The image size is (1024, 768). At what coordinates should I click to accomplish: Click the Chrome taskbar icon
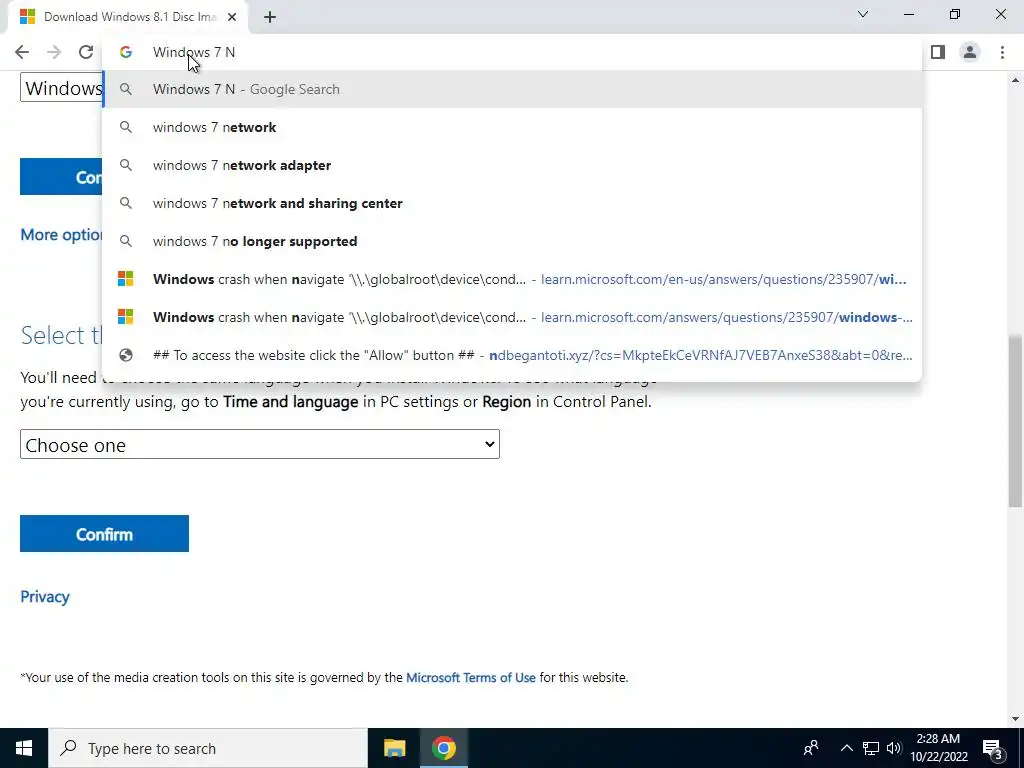tap(443, 748)
